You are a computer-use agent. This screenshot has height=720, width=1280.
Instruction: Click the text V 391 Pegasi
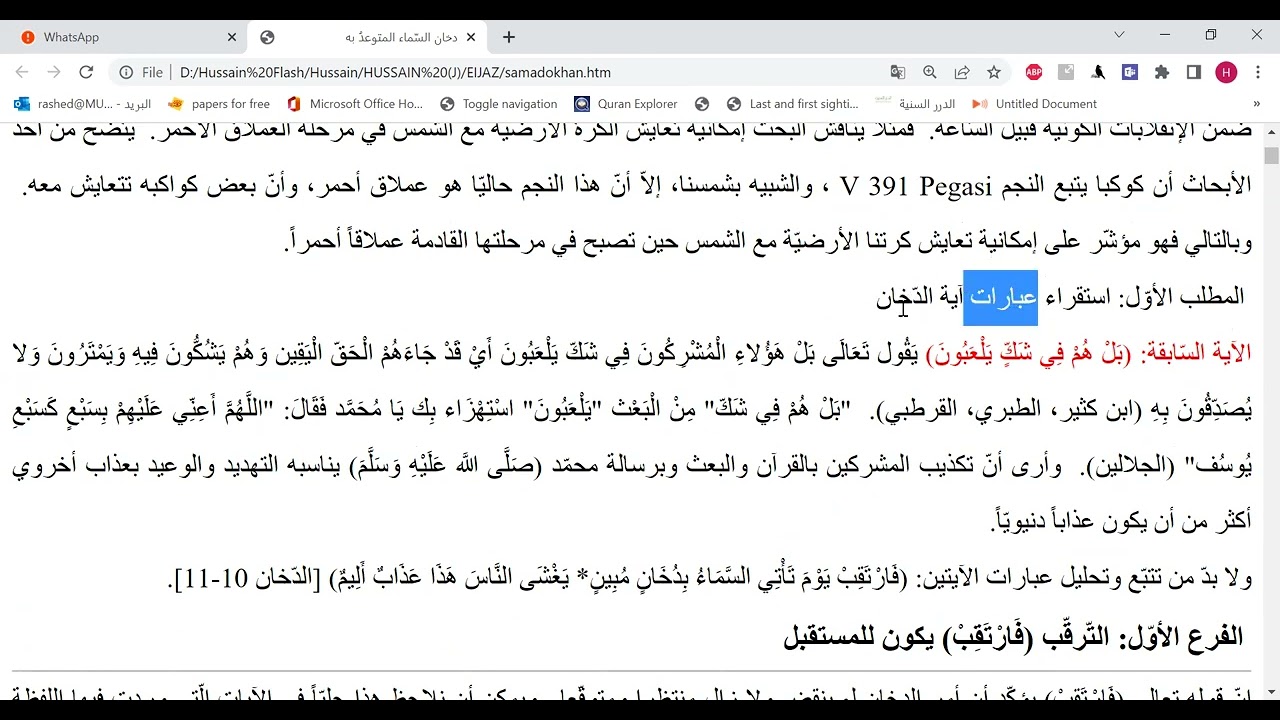point(917,187)
